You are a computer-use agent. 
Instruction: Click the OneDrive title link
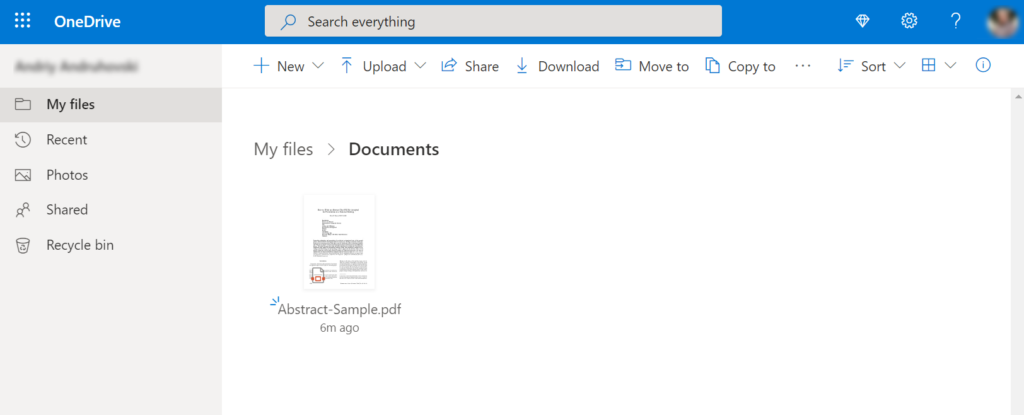click(88, 22)
